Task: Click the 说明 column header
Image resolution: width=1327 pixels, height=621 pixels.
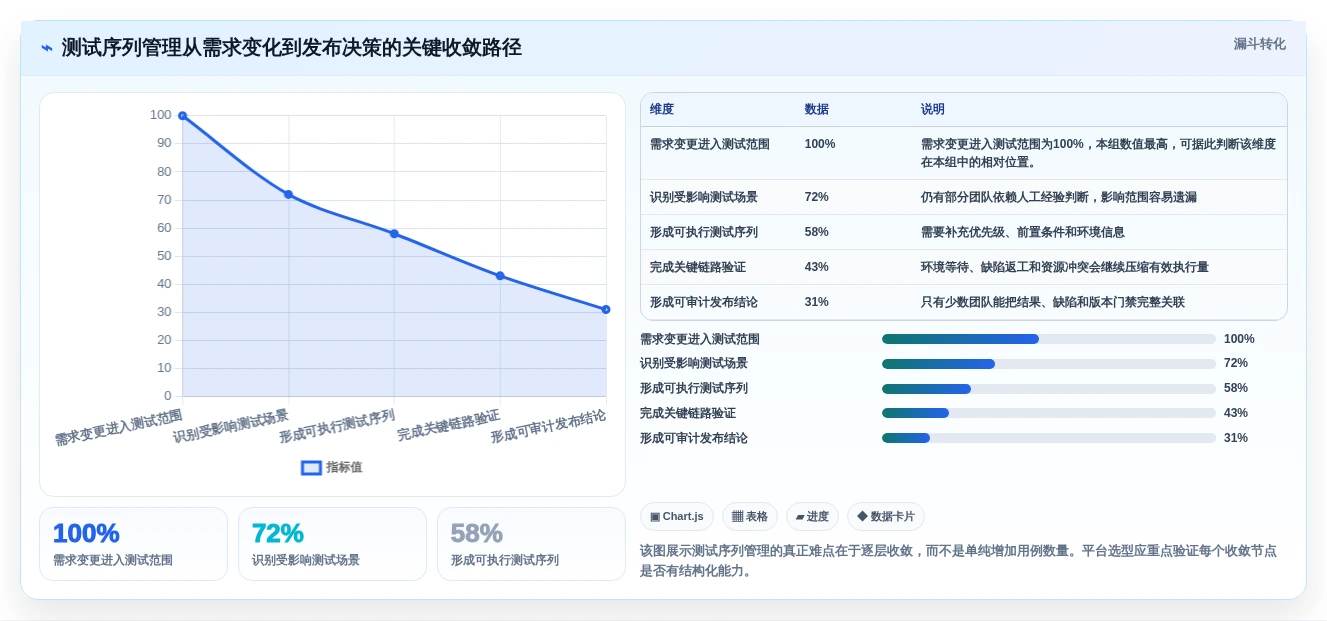Action: point(933,109)
